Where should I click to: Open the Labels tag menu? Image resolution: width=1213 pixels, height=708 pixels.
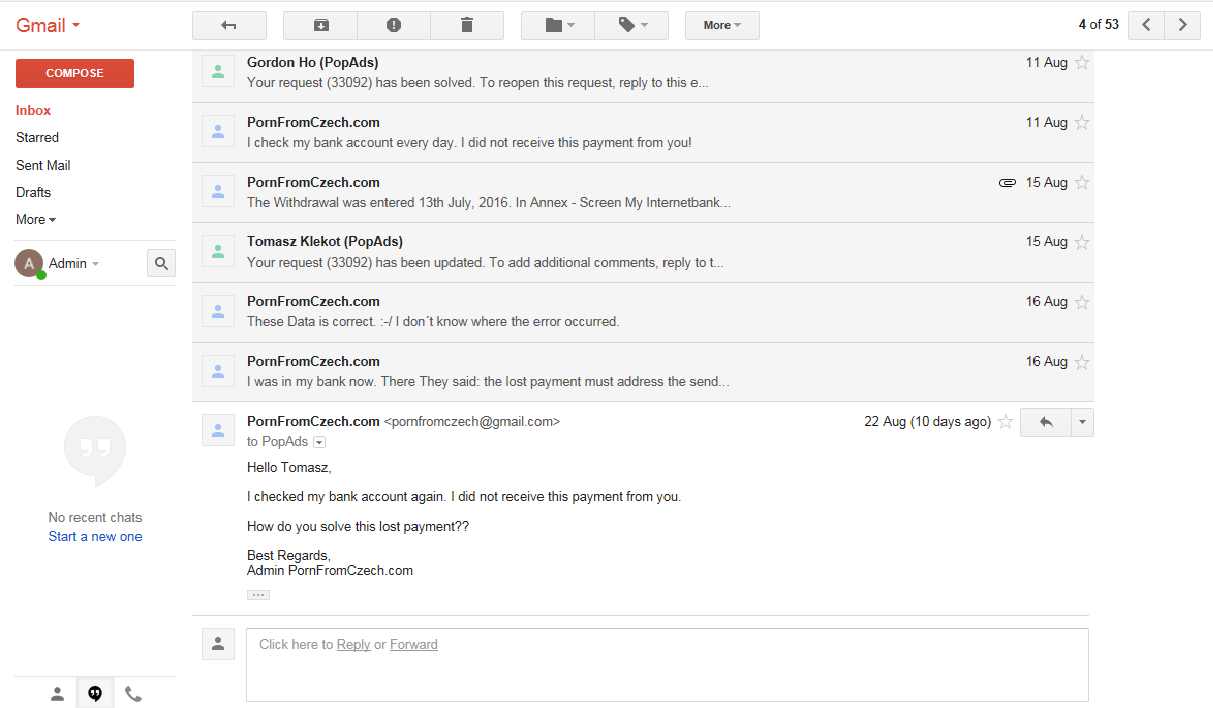(632, 25)
